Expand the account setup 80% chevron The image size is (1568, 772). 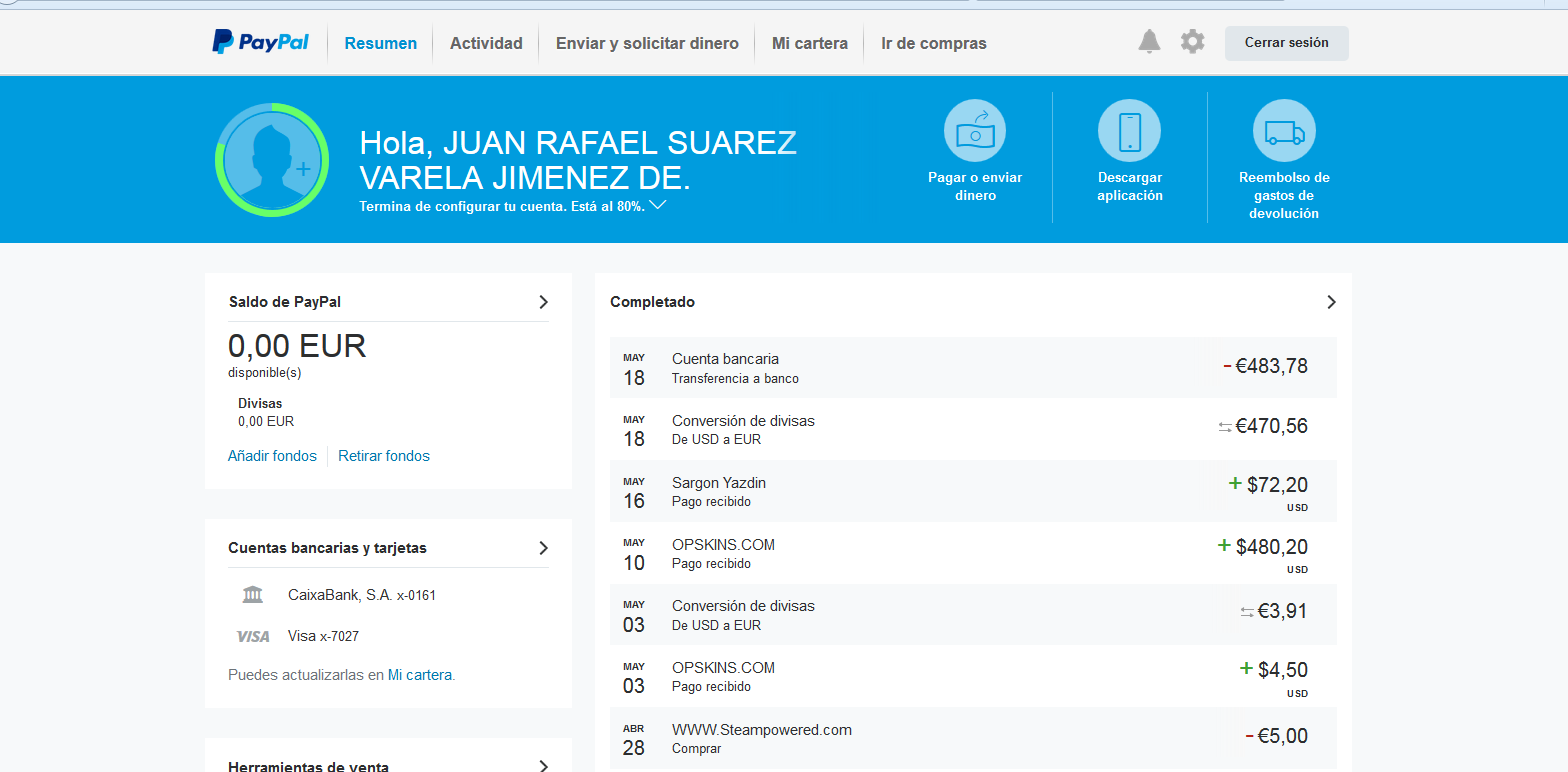point(657,205)
